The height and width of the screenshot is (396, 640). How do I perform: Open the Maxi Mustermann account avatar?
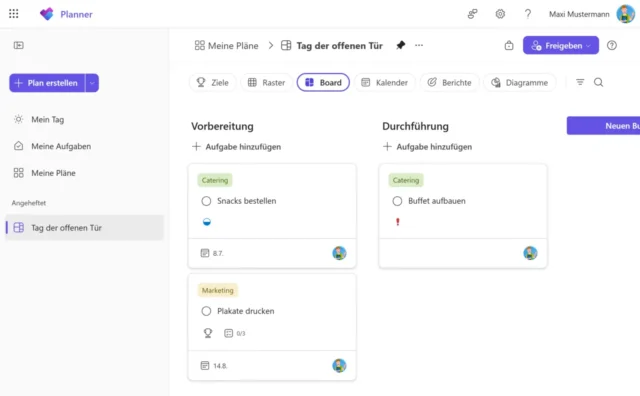tap(625, 14)
